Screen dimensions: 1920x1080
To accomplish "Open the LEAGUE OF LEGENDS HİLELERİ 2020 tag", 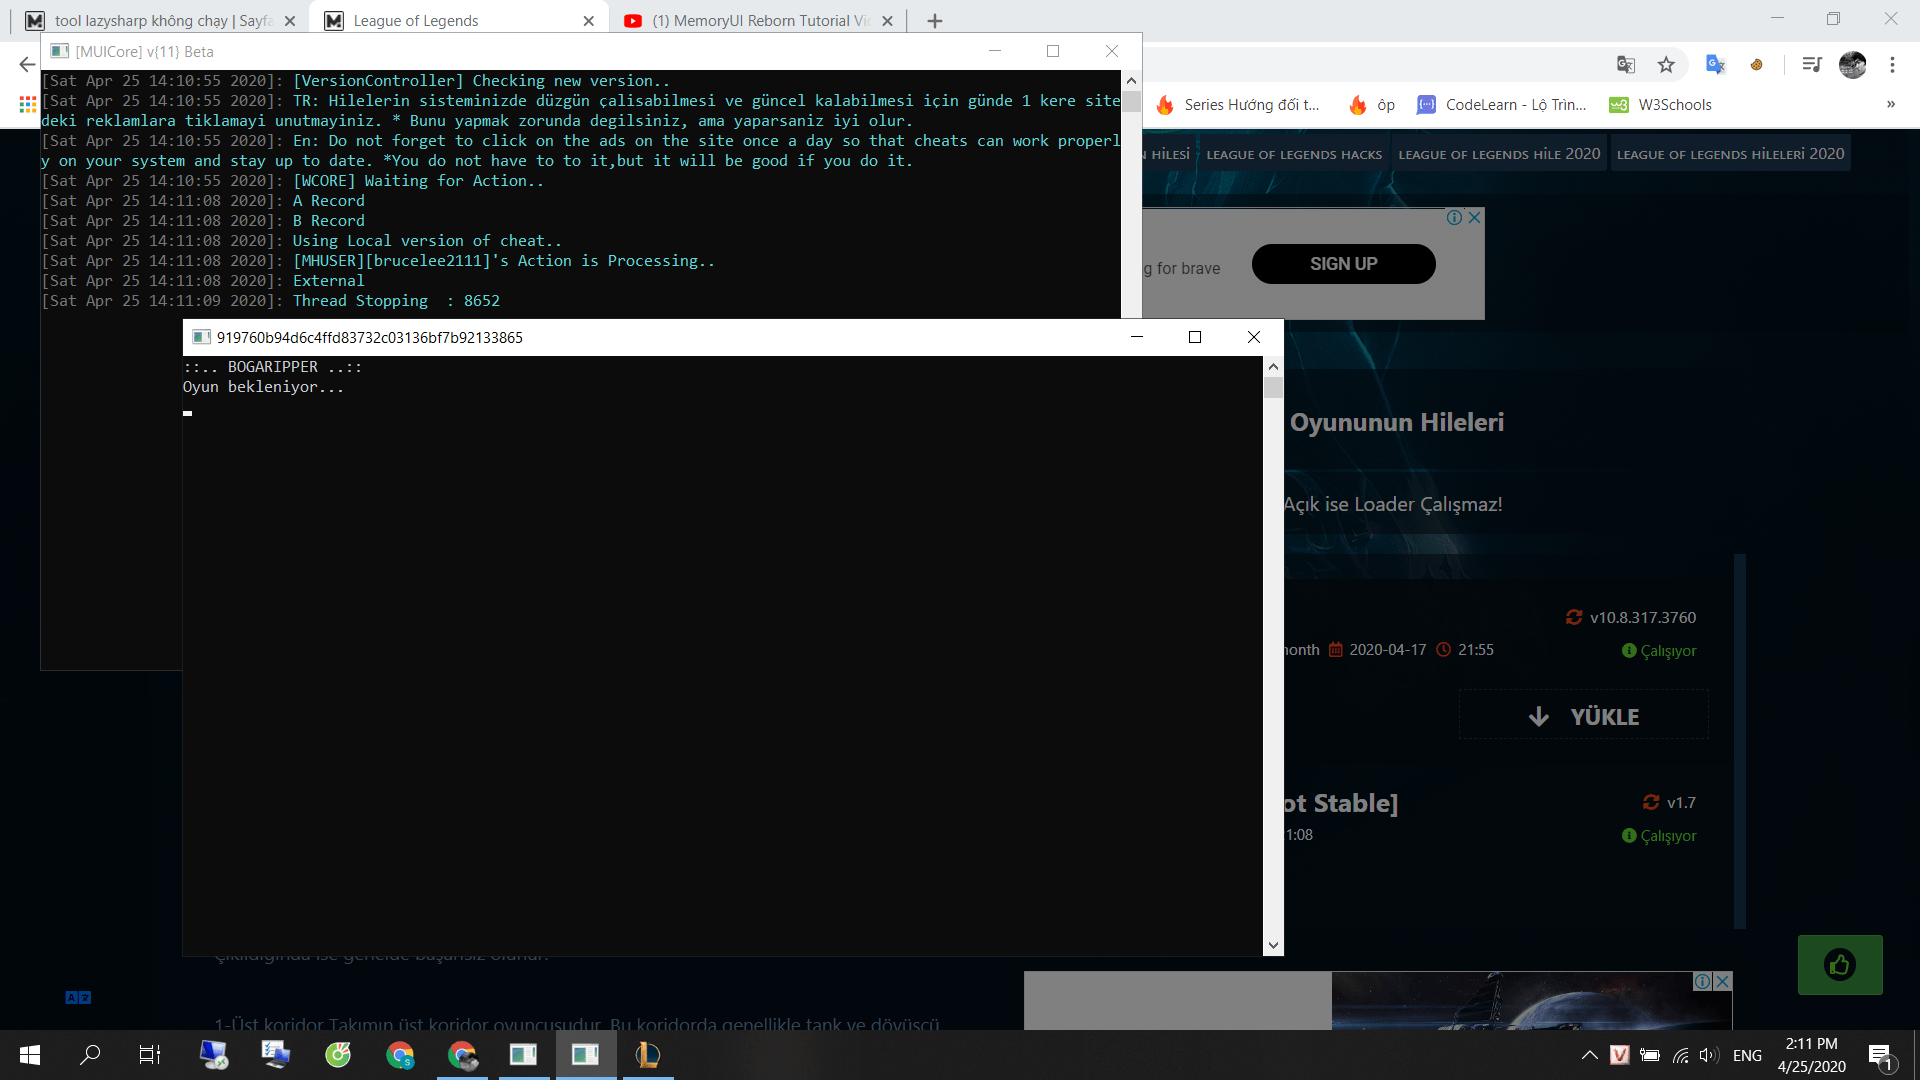I will (1731, 154).
